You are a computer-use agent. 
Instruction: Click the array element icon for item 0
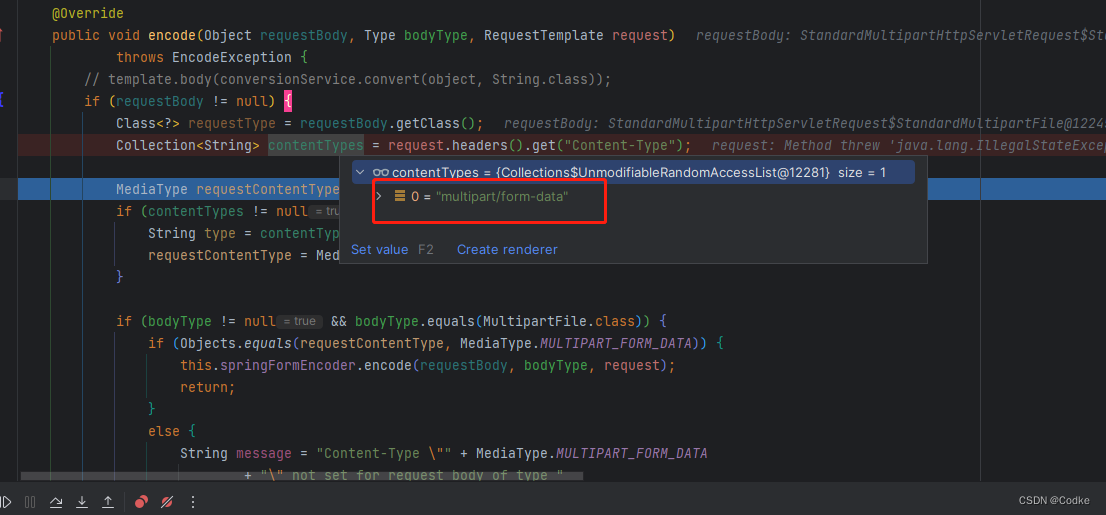point(399,197)
